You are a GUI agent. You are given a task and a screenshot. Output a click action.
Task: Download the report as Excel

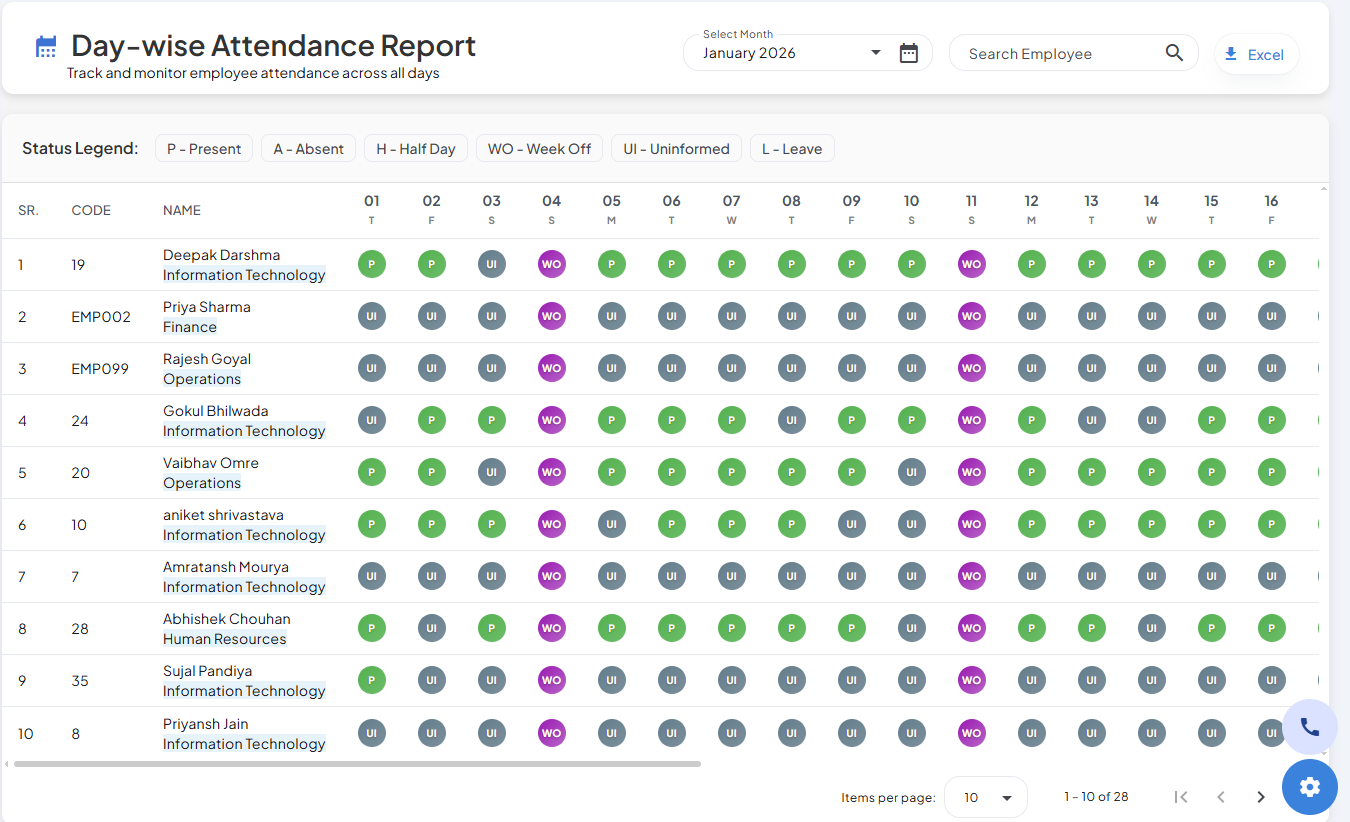[x=1256, y=54]
